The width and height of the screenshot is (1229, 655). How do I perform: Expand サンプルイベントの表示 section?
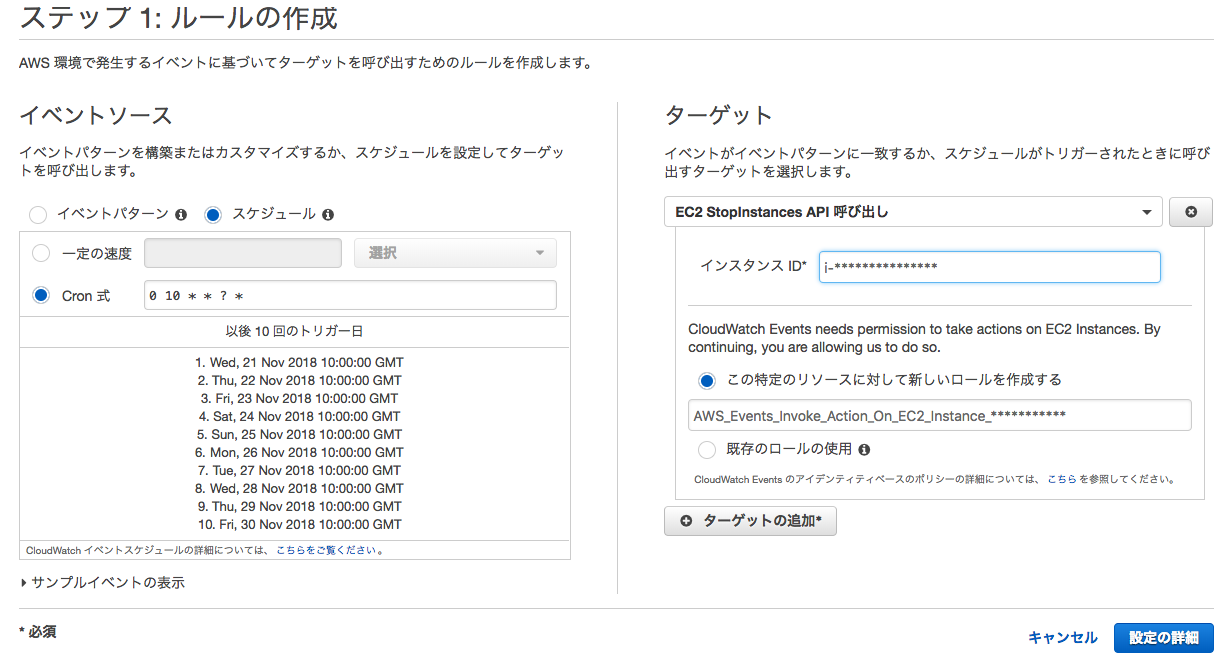pos(102,582)
